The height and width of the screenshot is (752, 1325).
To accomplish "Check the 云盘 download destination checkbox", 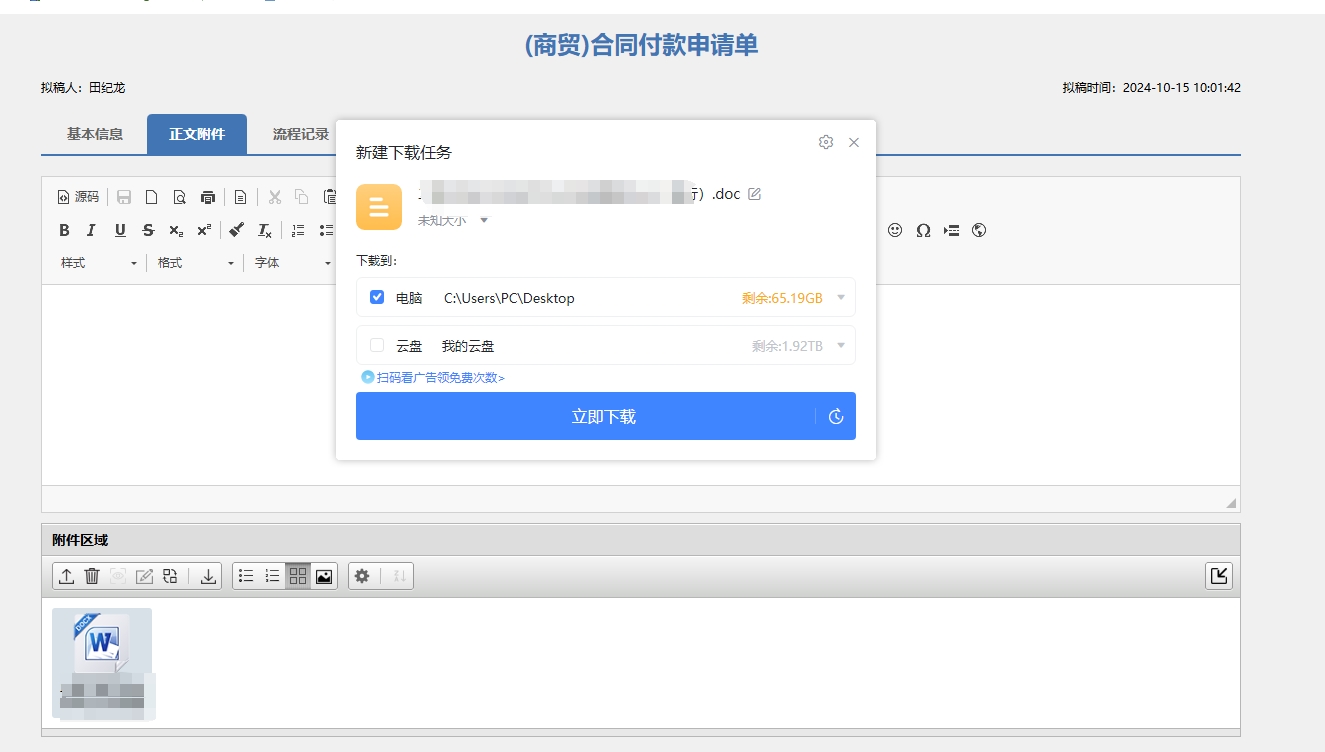I will pyautogui.click(x=377, y=345).
